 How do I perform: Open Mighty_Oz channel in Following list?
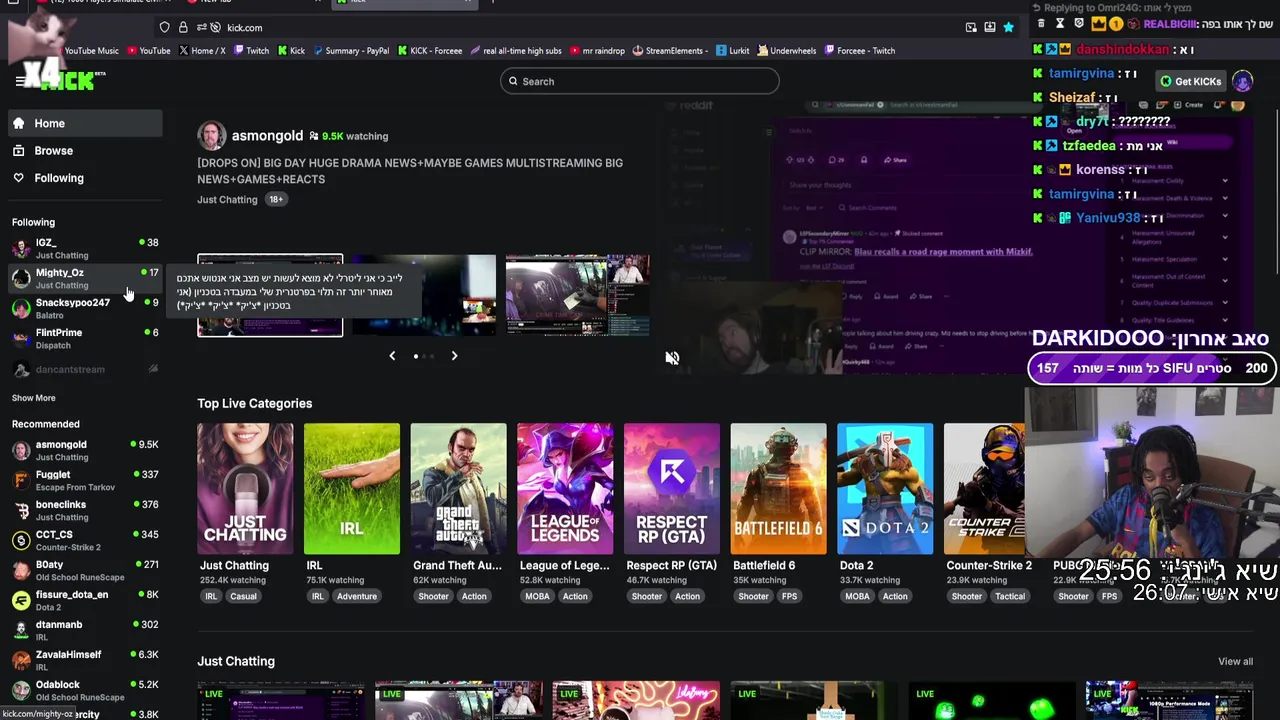(x=85, y=278)
